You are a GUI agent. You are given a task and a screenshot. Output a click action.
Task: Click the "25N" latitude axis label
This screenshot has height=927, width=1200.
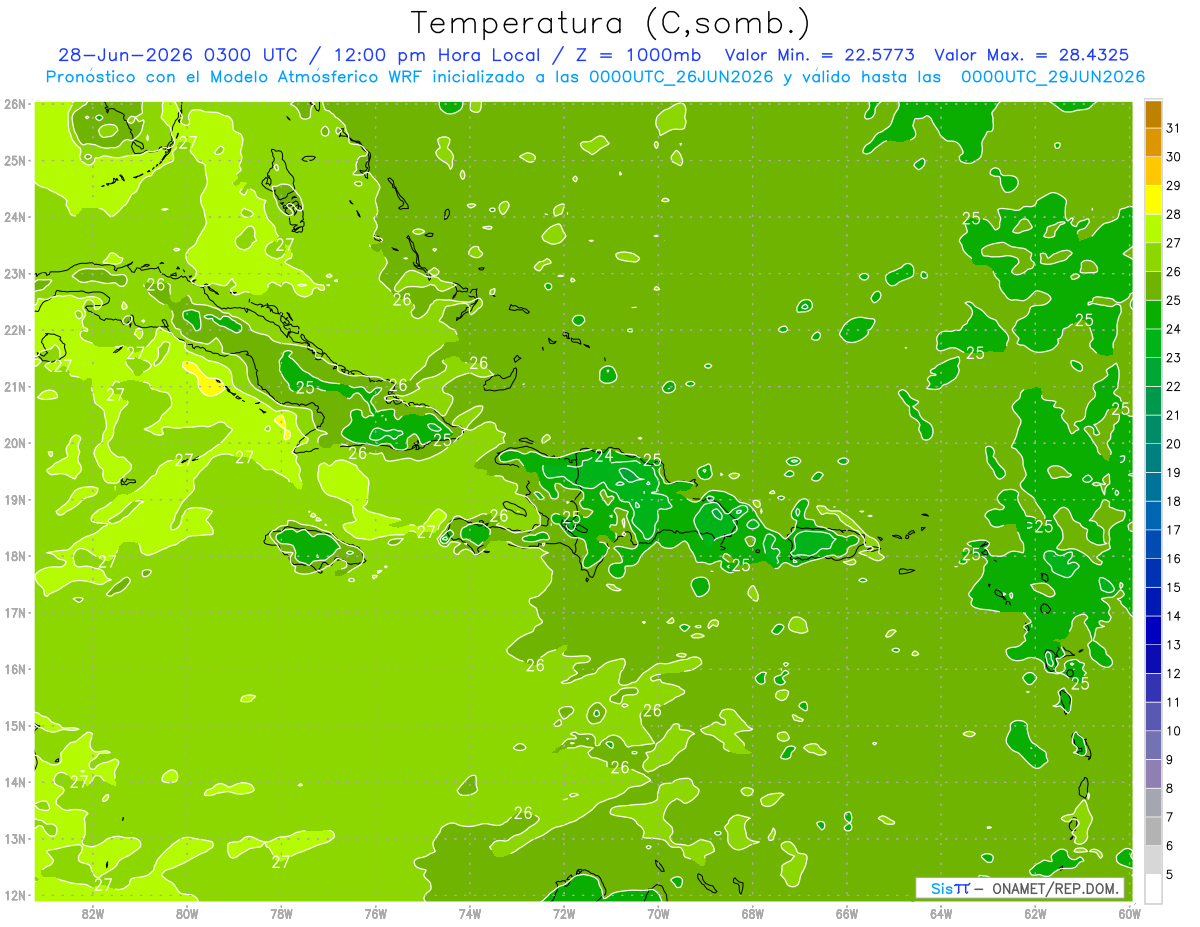[16, 160]
